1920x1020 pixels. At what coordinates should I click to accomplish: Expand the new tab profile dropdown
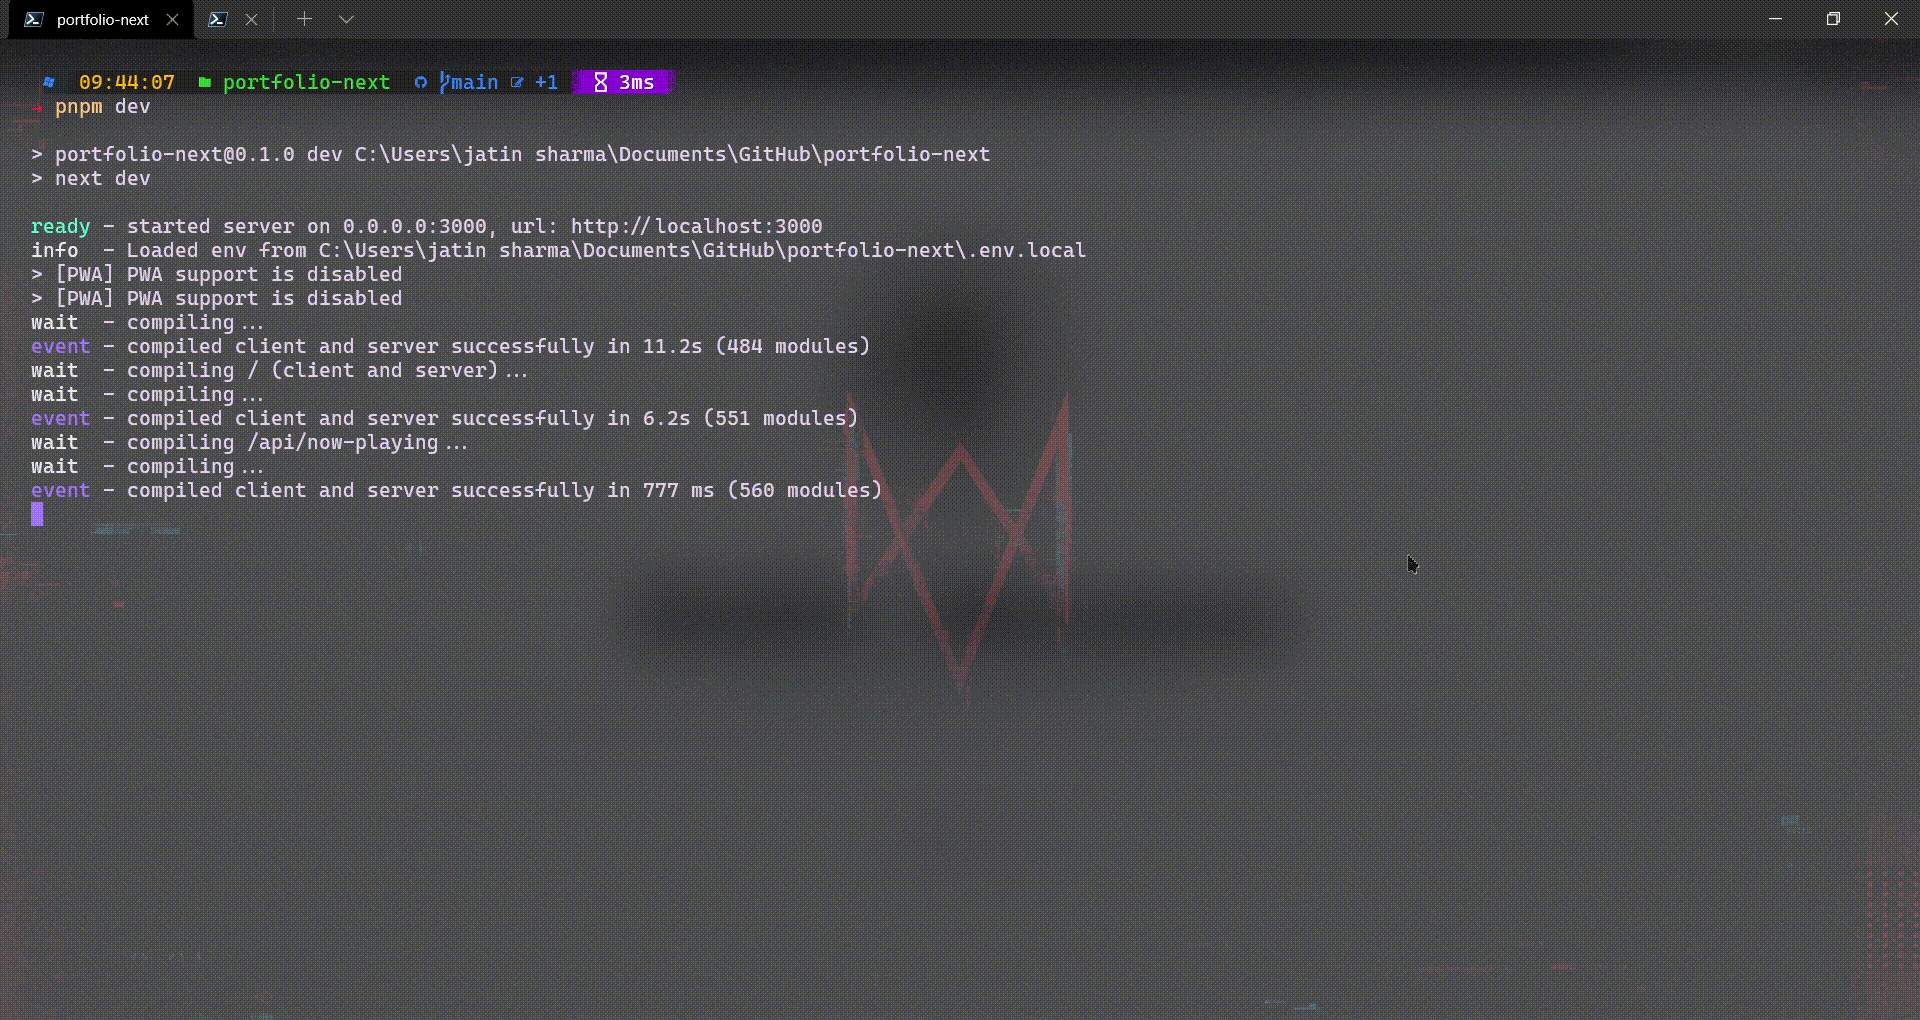click(x=346, y=19)
